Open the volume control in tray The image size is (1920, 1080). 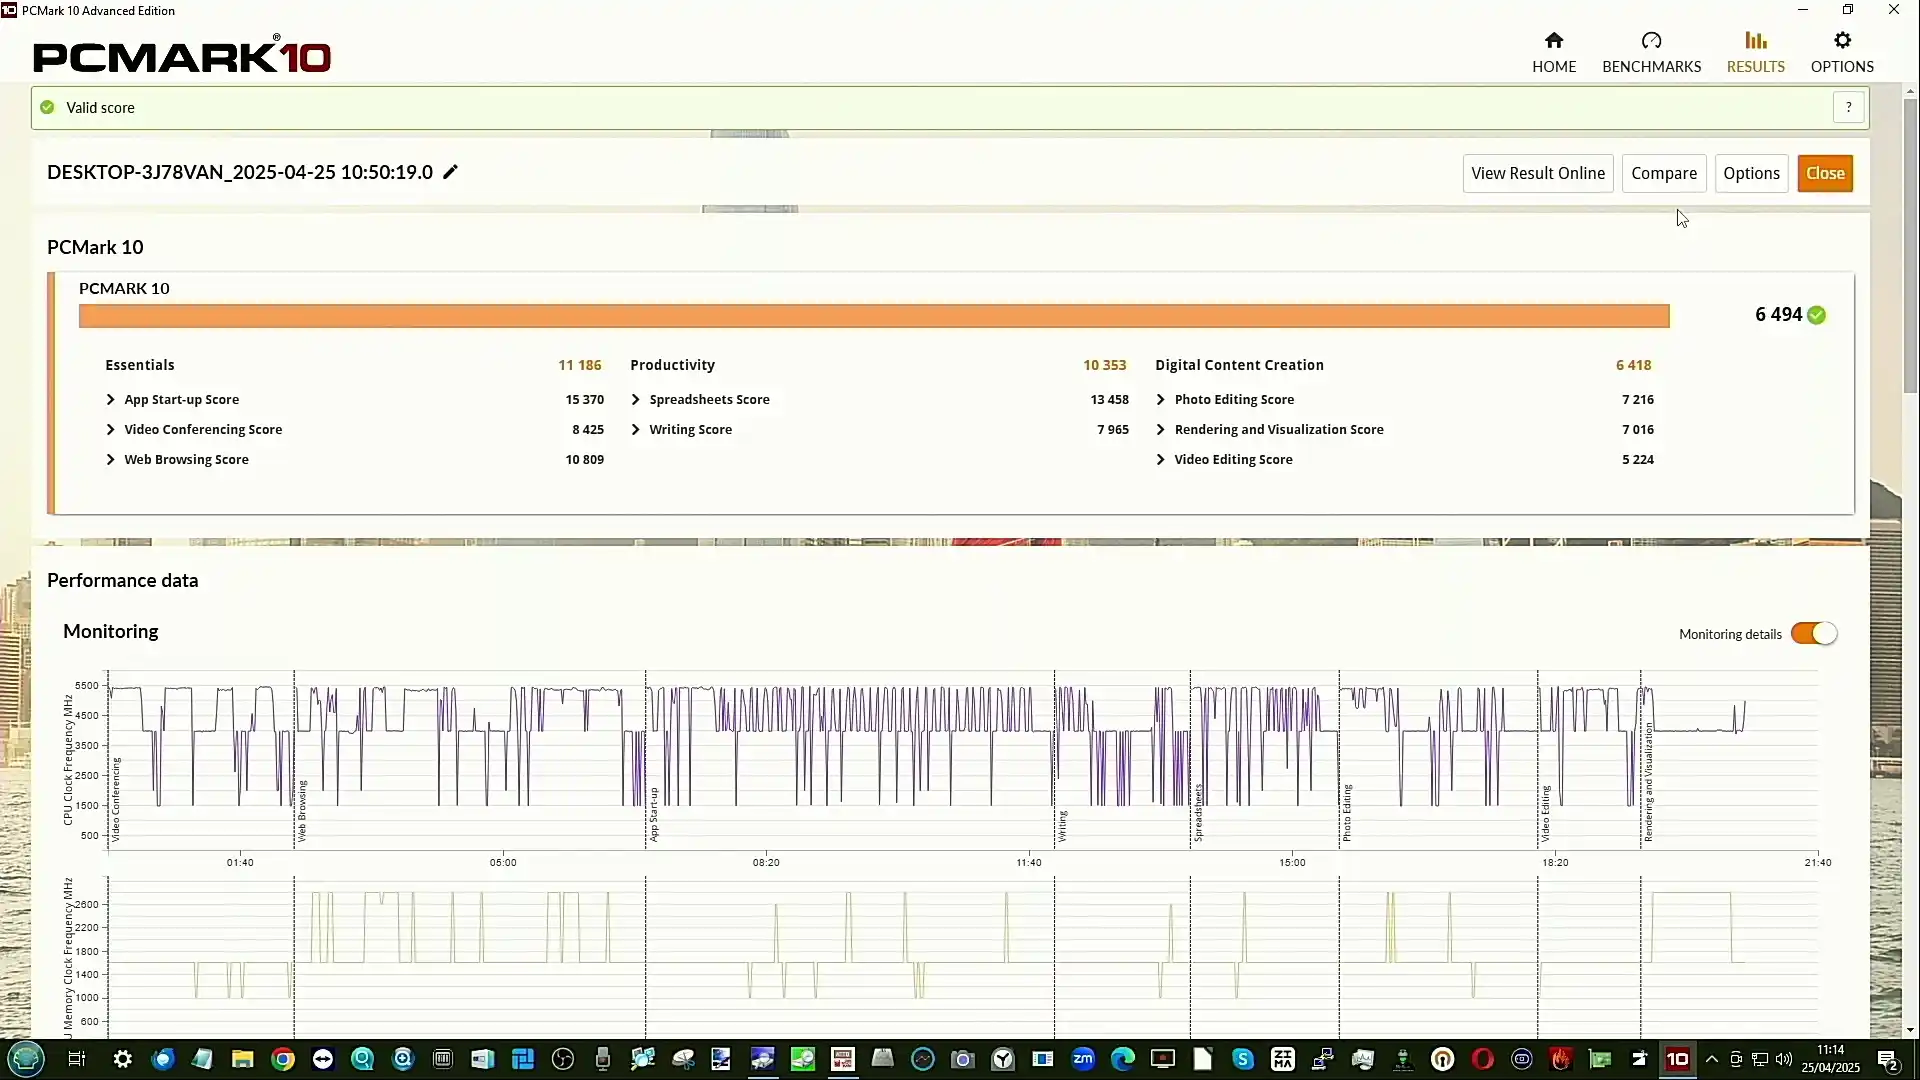tap(1784, 1059)
